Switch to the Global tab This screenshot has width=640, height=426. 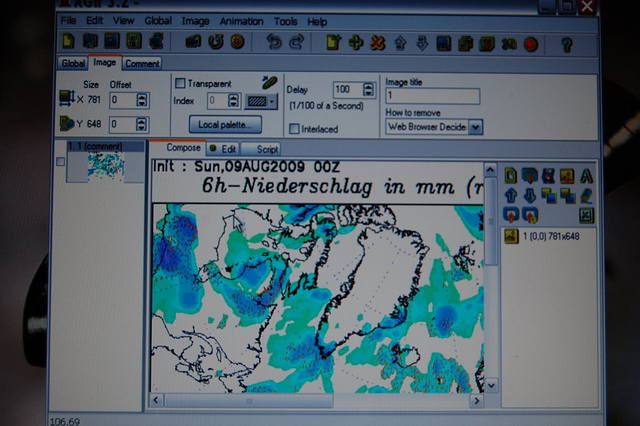(x=74, y=63)
